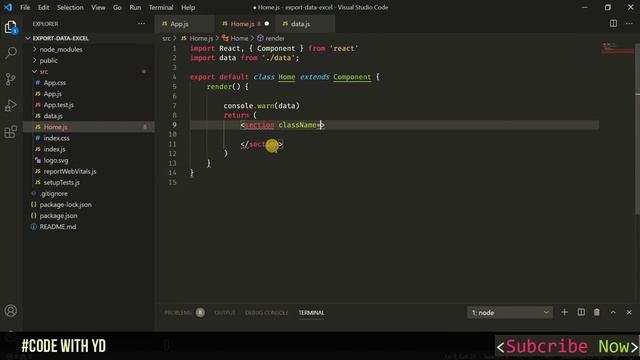This screenshot has height=360, width=640.
Task: Click the minimap code preview
Action: click(617, 48)
